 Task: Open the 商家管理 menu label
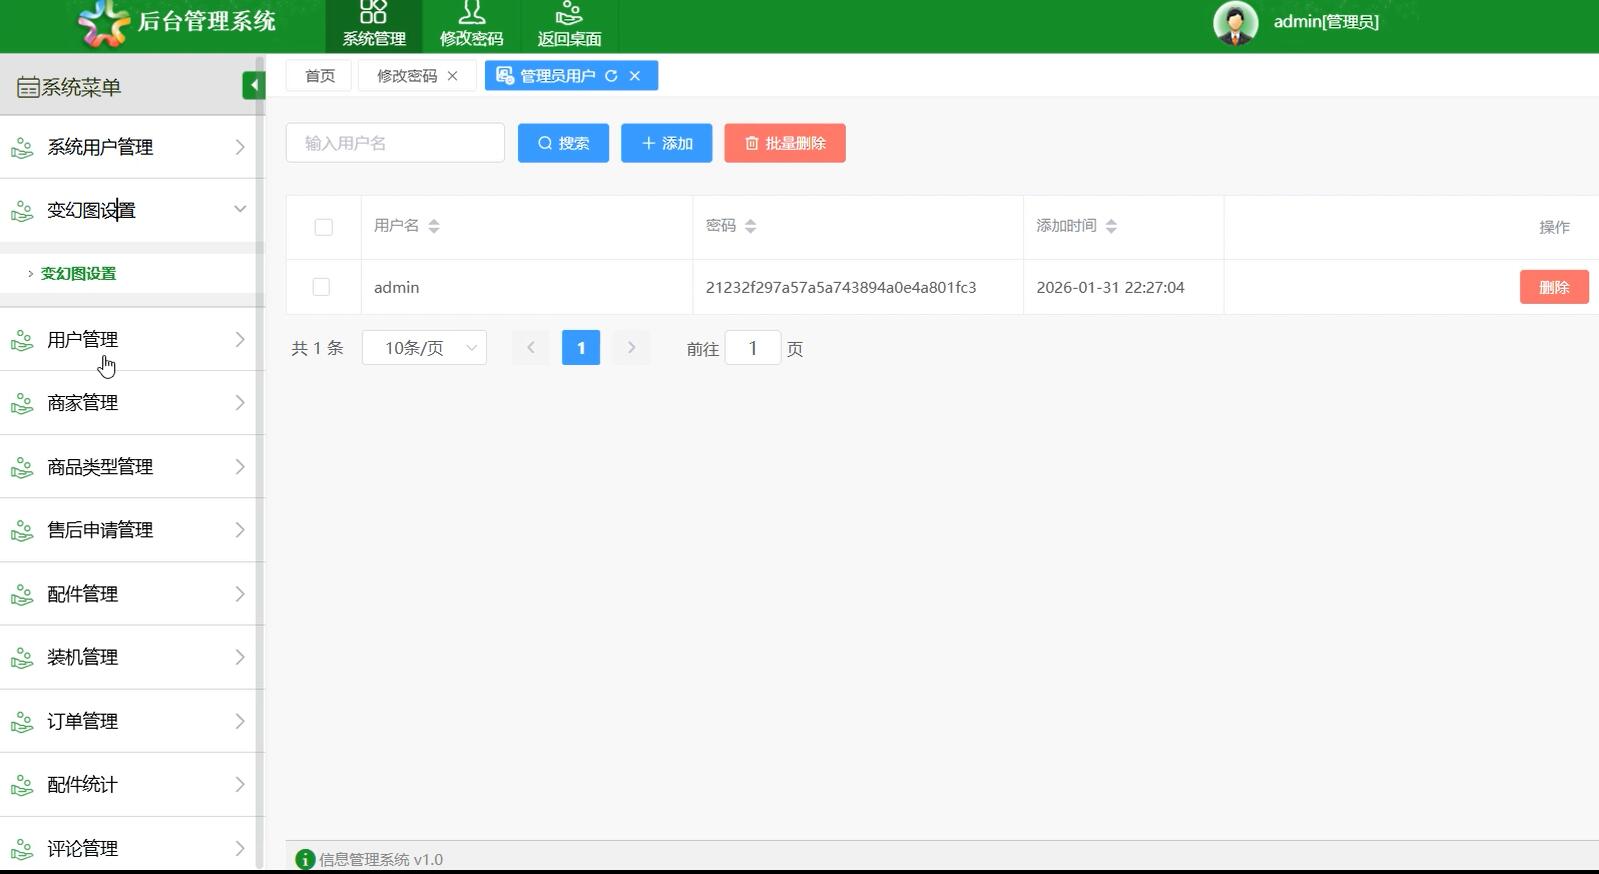click(x=82, y=404)
